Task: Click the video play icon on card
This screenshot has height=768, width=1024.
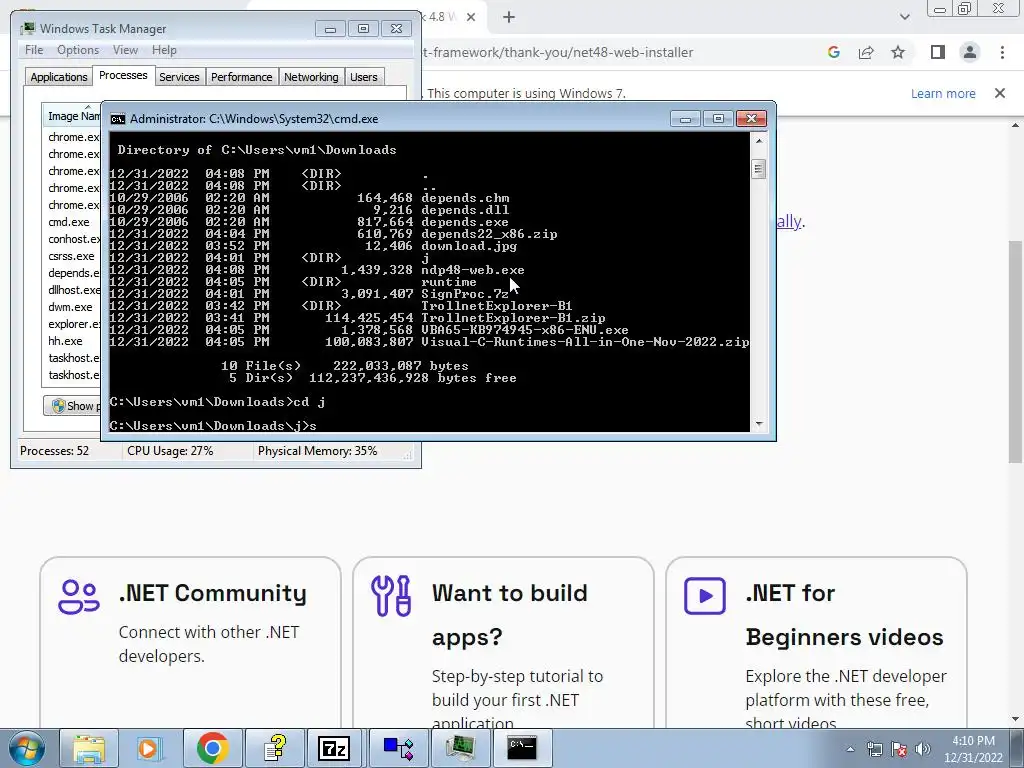Action: pos(705,596)
